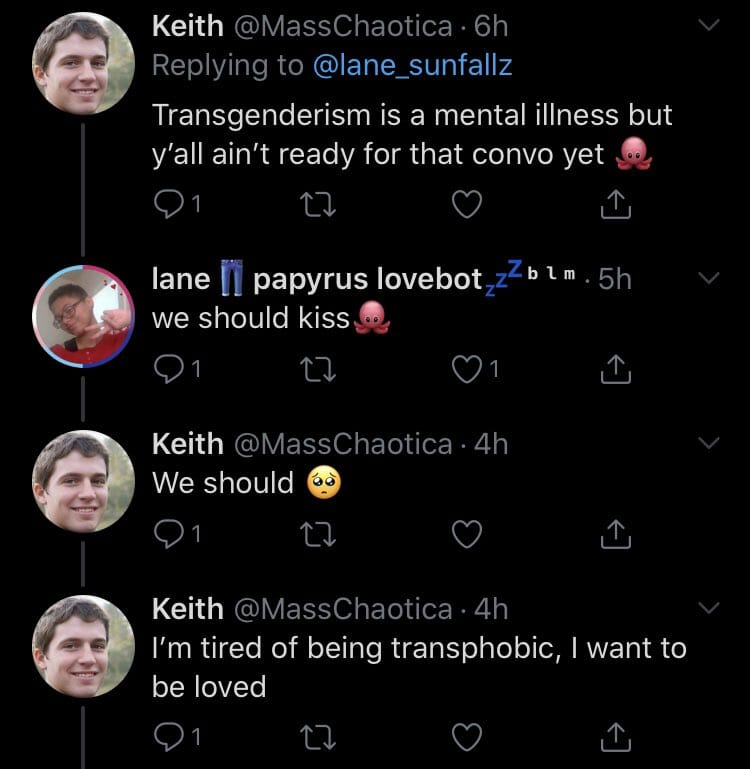Open @MassChaotica handle on the 'We should' tweet
Screen dimensions: 750x769
tap(345, 443)
